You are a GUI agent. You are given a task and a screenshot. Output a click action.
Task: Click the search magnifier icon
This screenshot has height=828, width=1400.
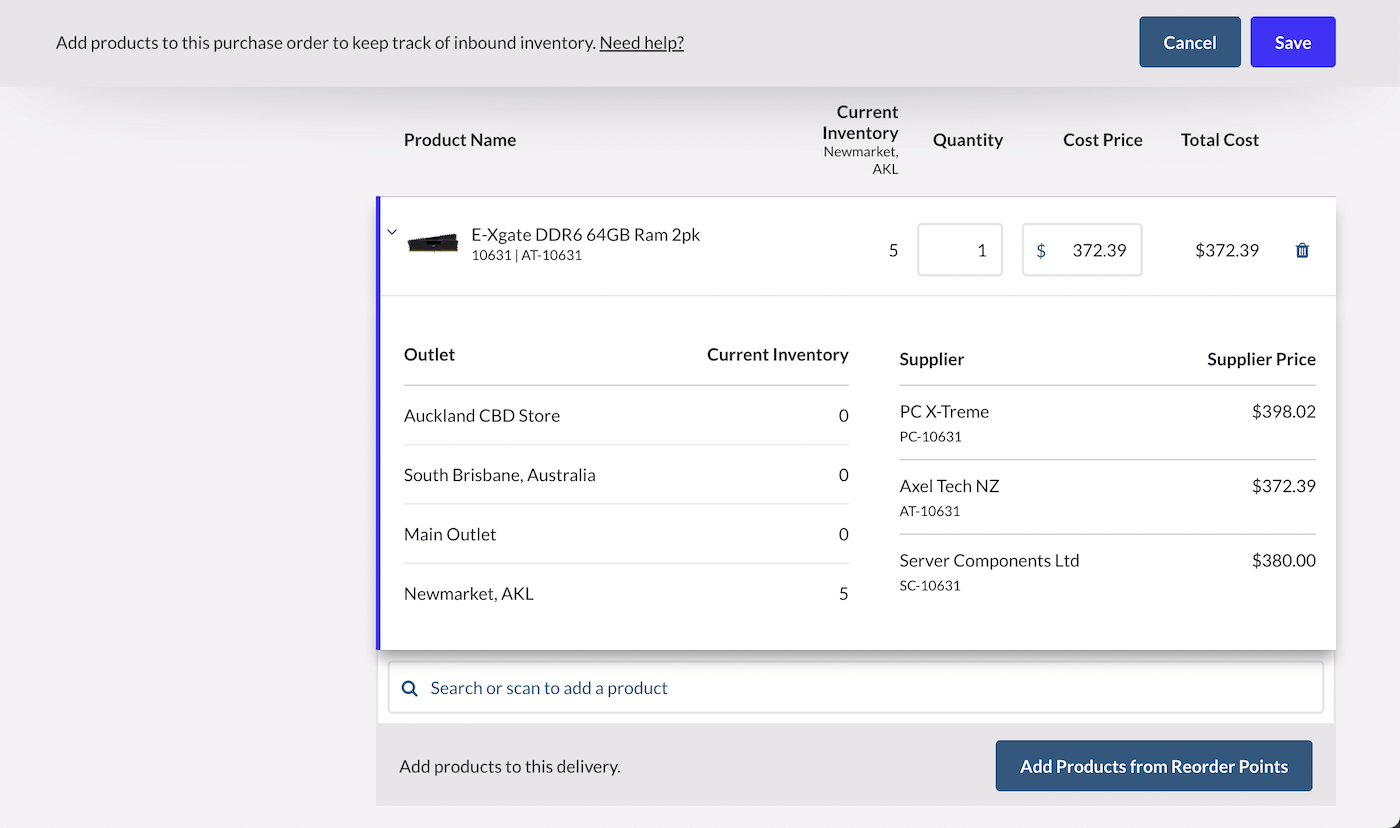409,688
